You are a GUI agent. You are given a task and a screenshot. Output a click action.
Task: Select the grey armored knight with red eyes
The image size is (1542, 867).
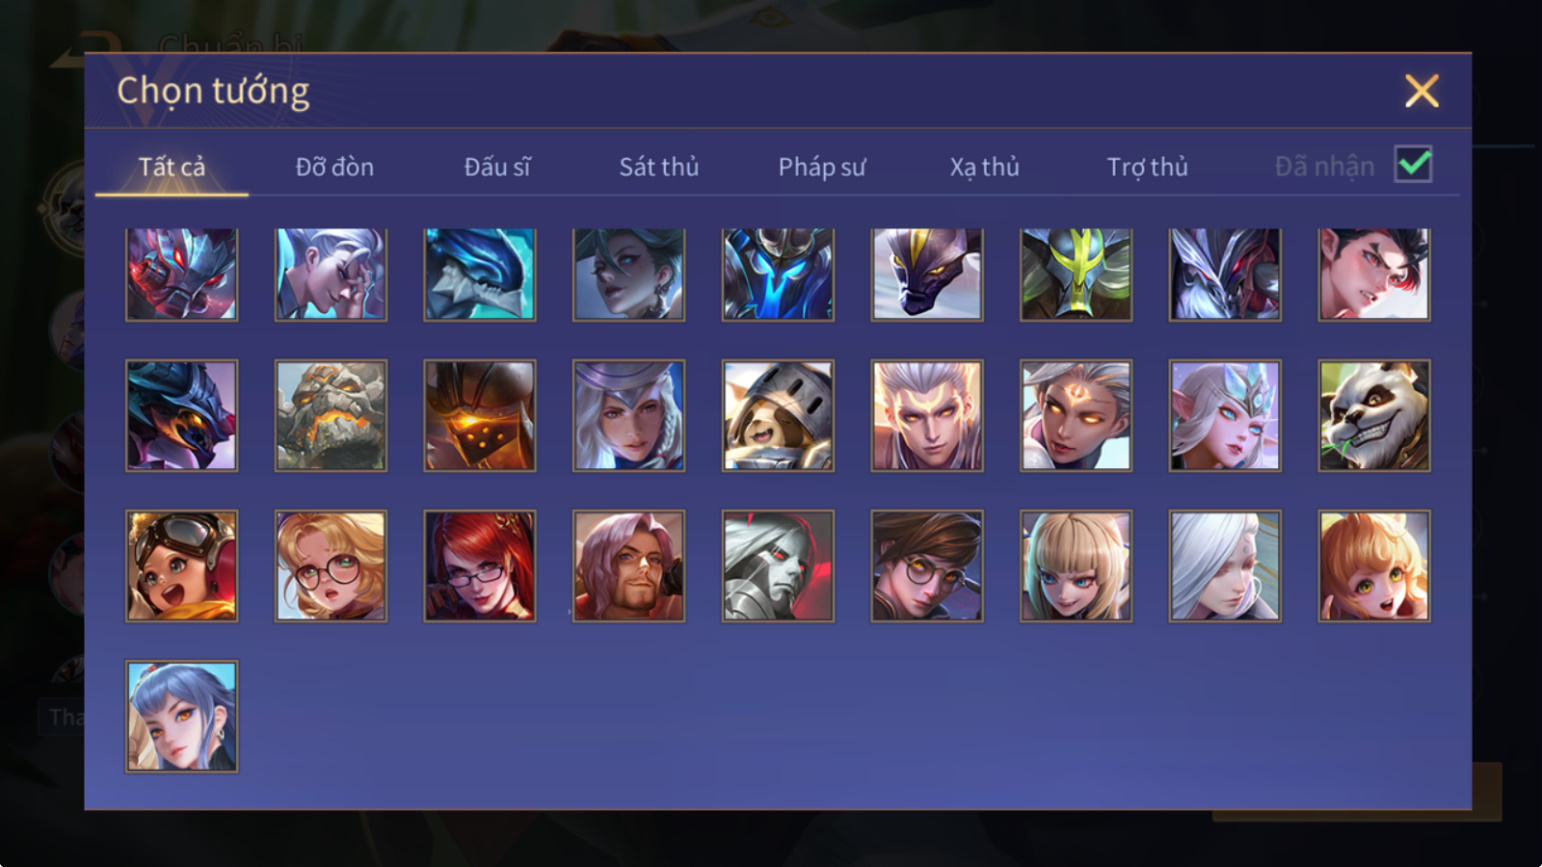pyautogui.click(x=778, y=566)
